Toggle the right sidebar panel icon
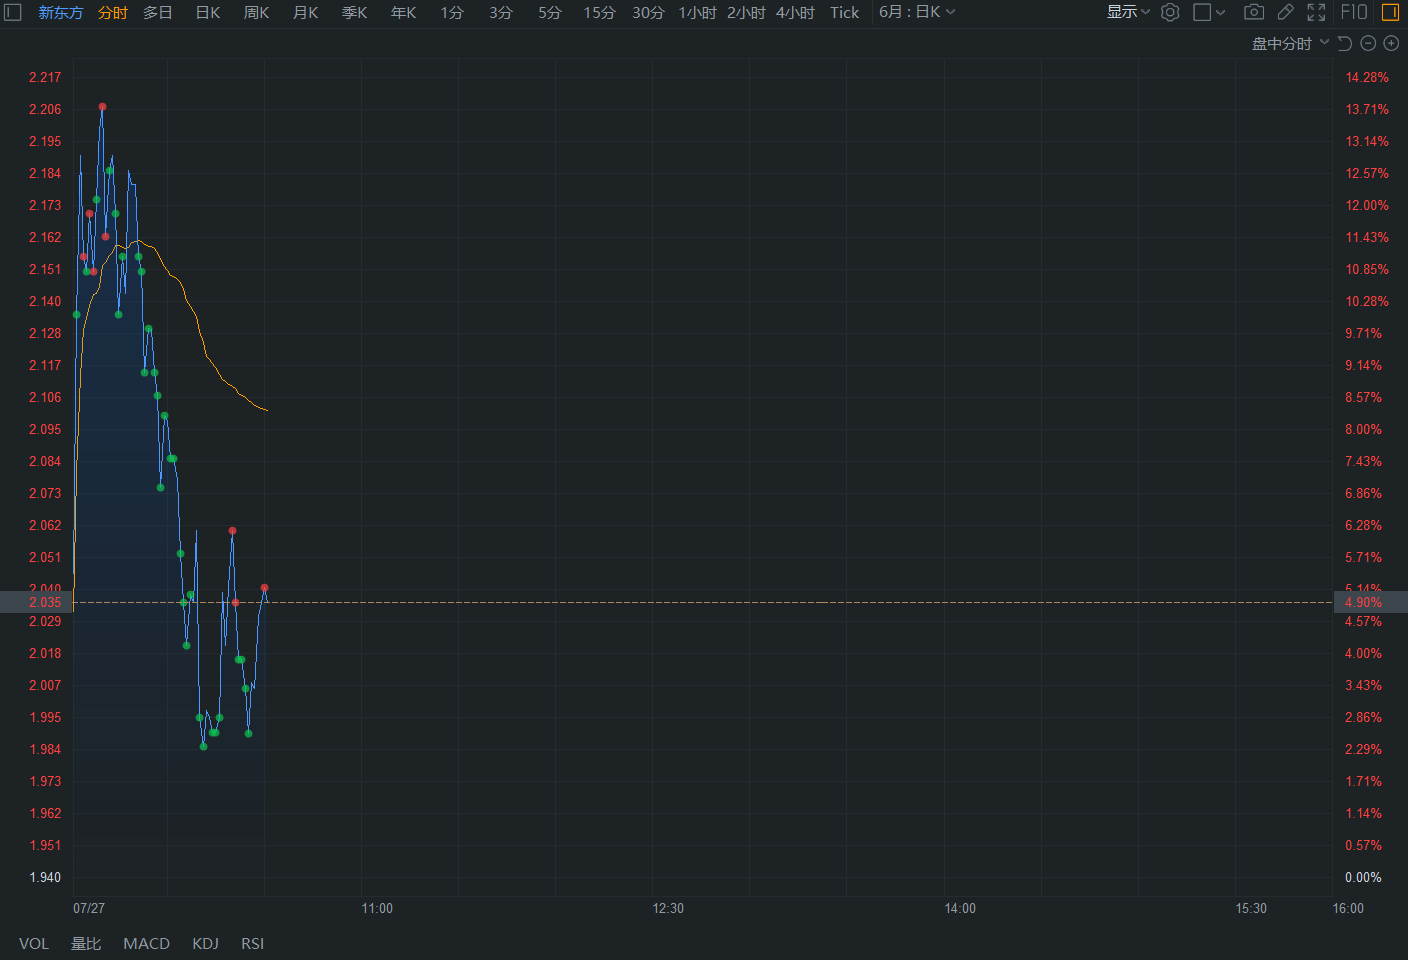This screenshot has width=1408, height=960. pyautogui.click(x=1390, y=12)
